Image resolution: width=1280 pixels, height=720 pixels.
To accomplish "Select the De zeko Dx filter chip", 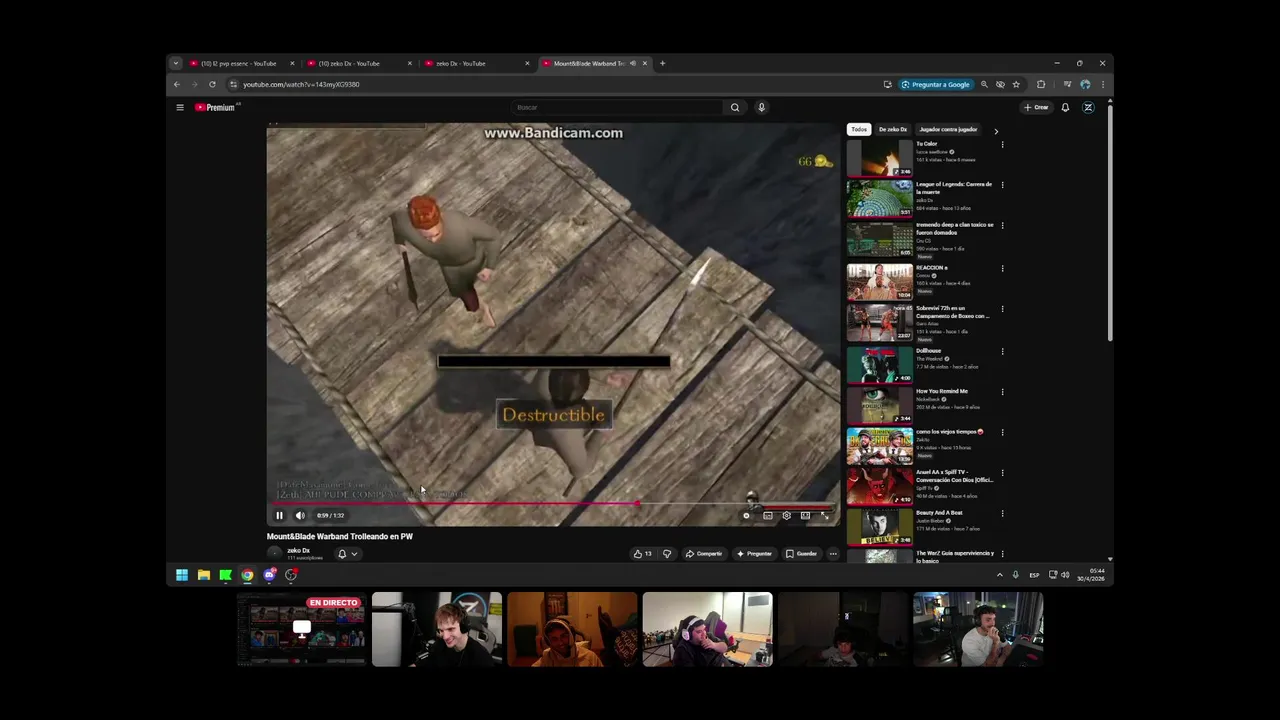I will [x=893, y=129].
